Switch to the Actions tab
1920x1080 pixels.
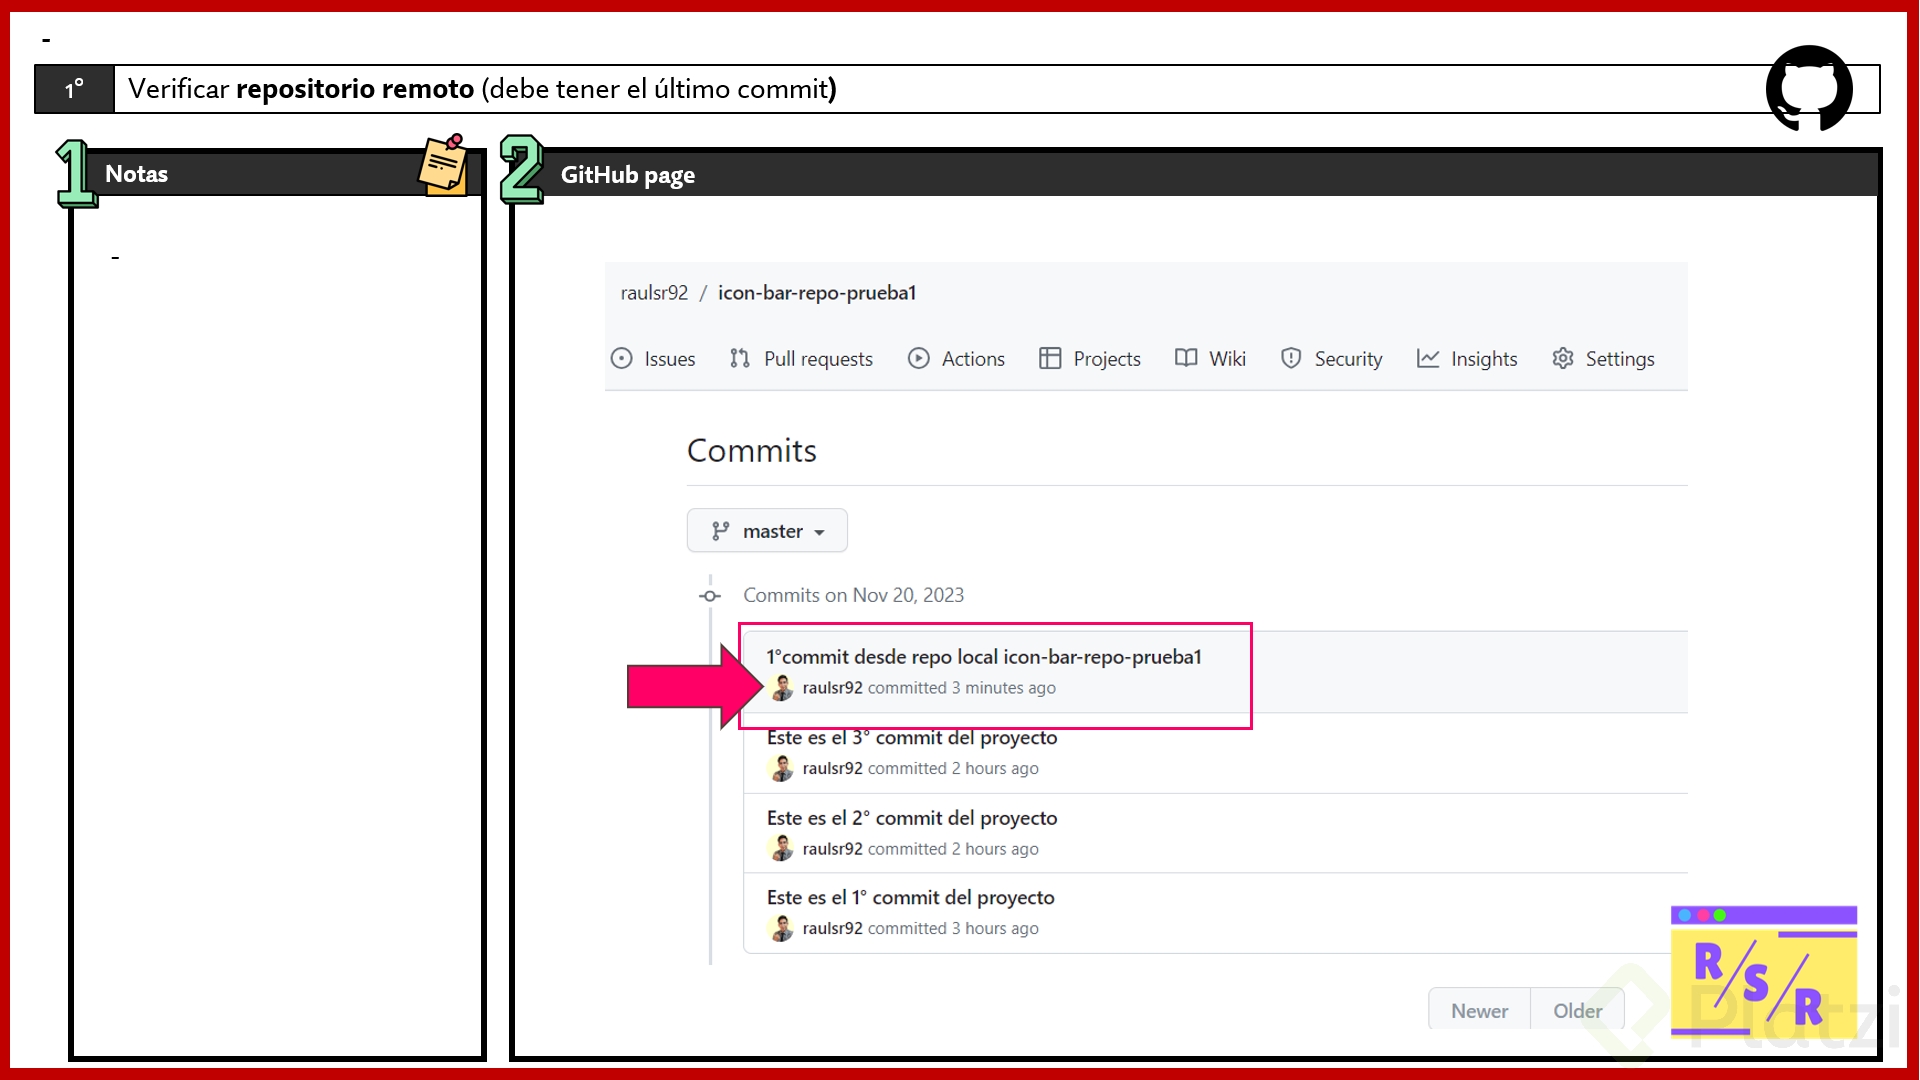(x=956, y=359)
